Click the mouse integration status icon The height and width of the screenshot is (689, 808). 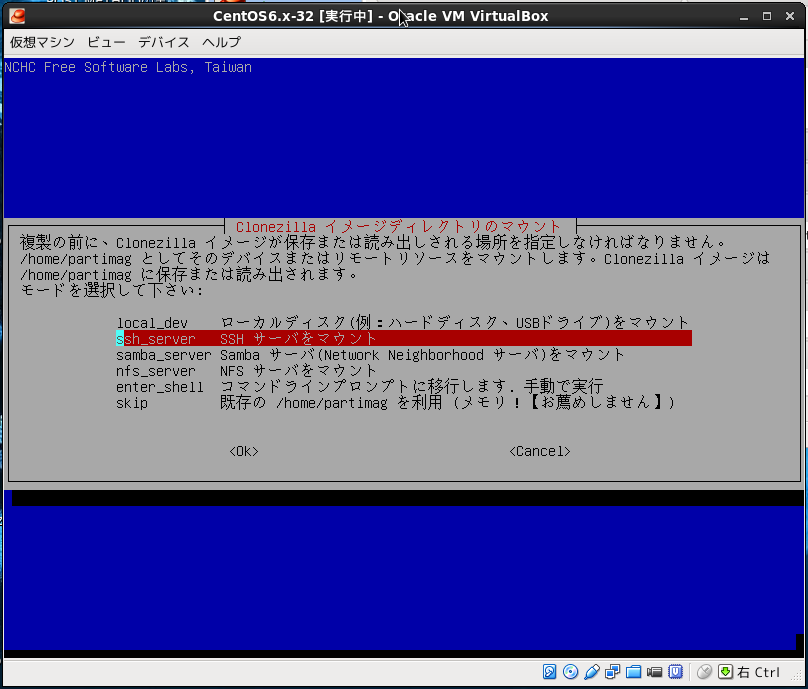tap(705, 672)
